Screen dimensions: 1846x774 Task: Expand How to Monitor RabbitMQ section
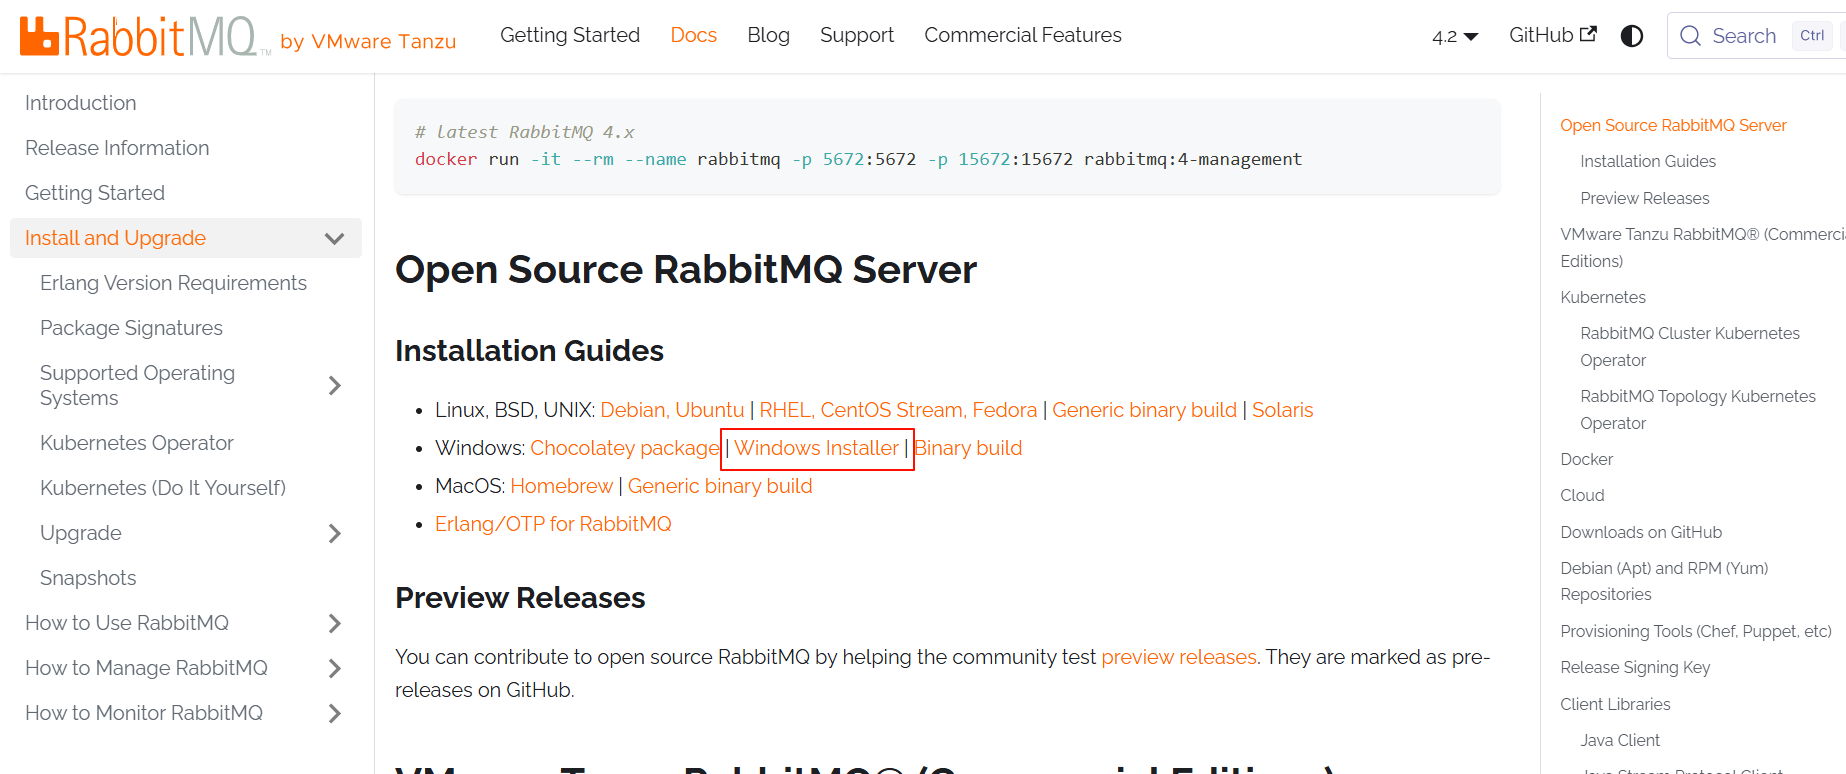pos(335,713)
